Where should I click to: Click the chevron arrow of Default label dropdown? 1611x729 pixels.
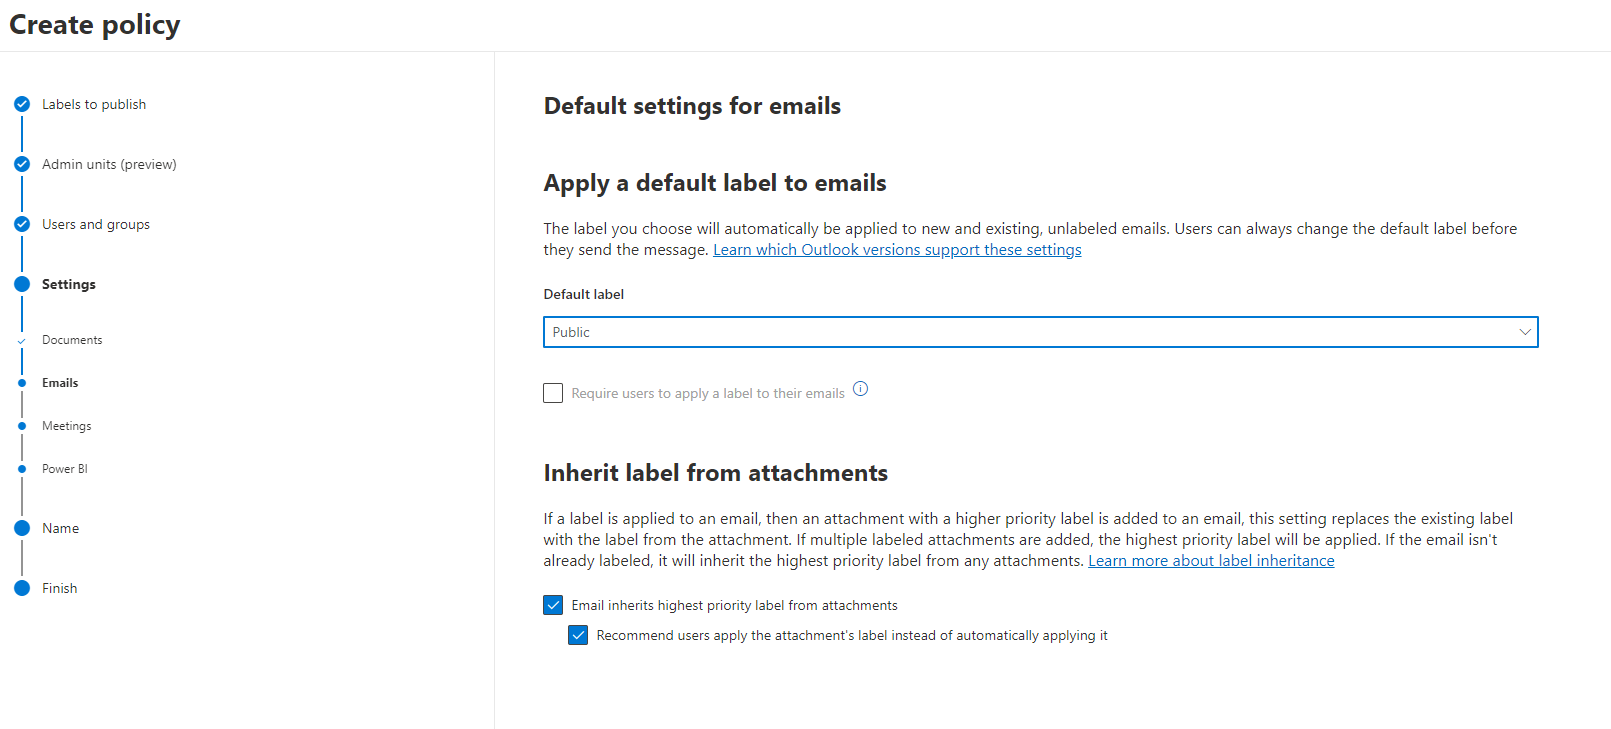pos(1525,332)
